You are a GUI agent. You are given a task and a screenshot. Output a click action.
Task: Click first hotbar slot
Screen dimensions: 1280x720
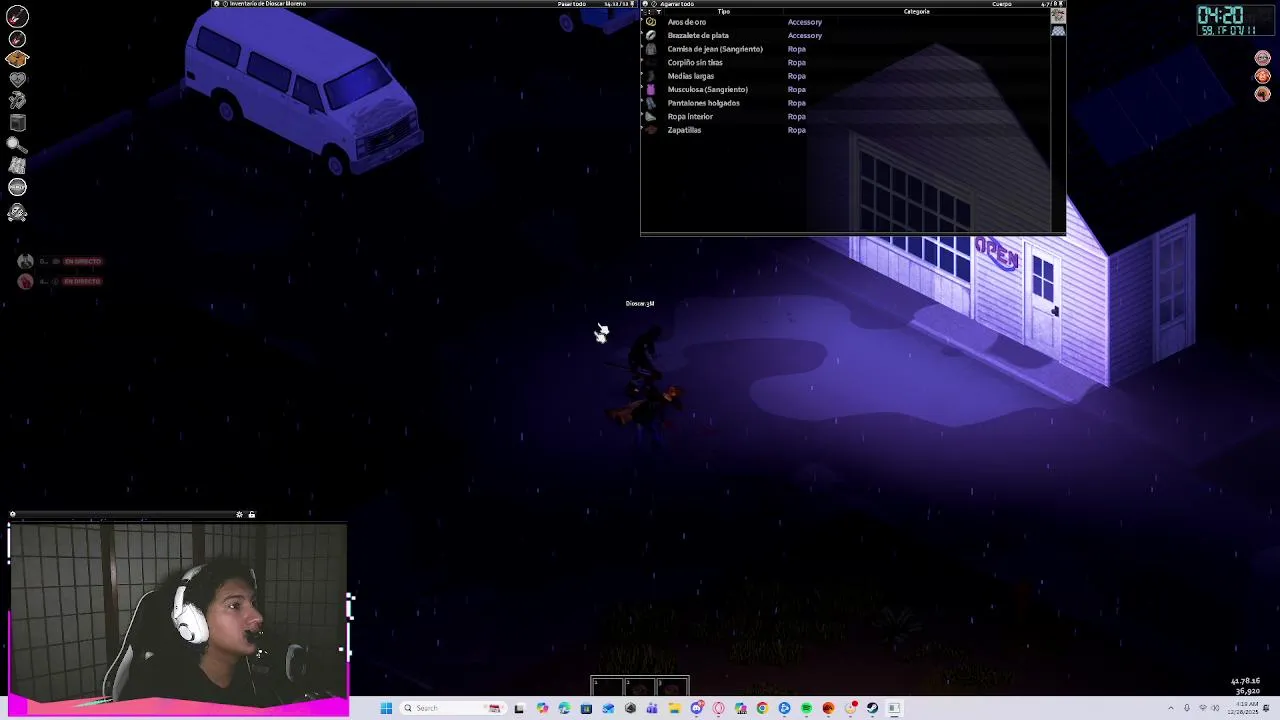pos(607,686)
